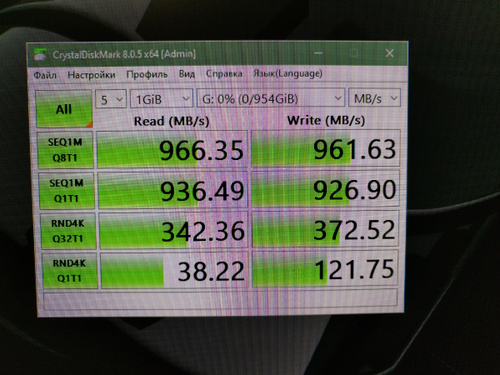This screenshot has height=375, width=500.
Task: Open the test count dropdown showing 5
Action: [x=111, y=99]
